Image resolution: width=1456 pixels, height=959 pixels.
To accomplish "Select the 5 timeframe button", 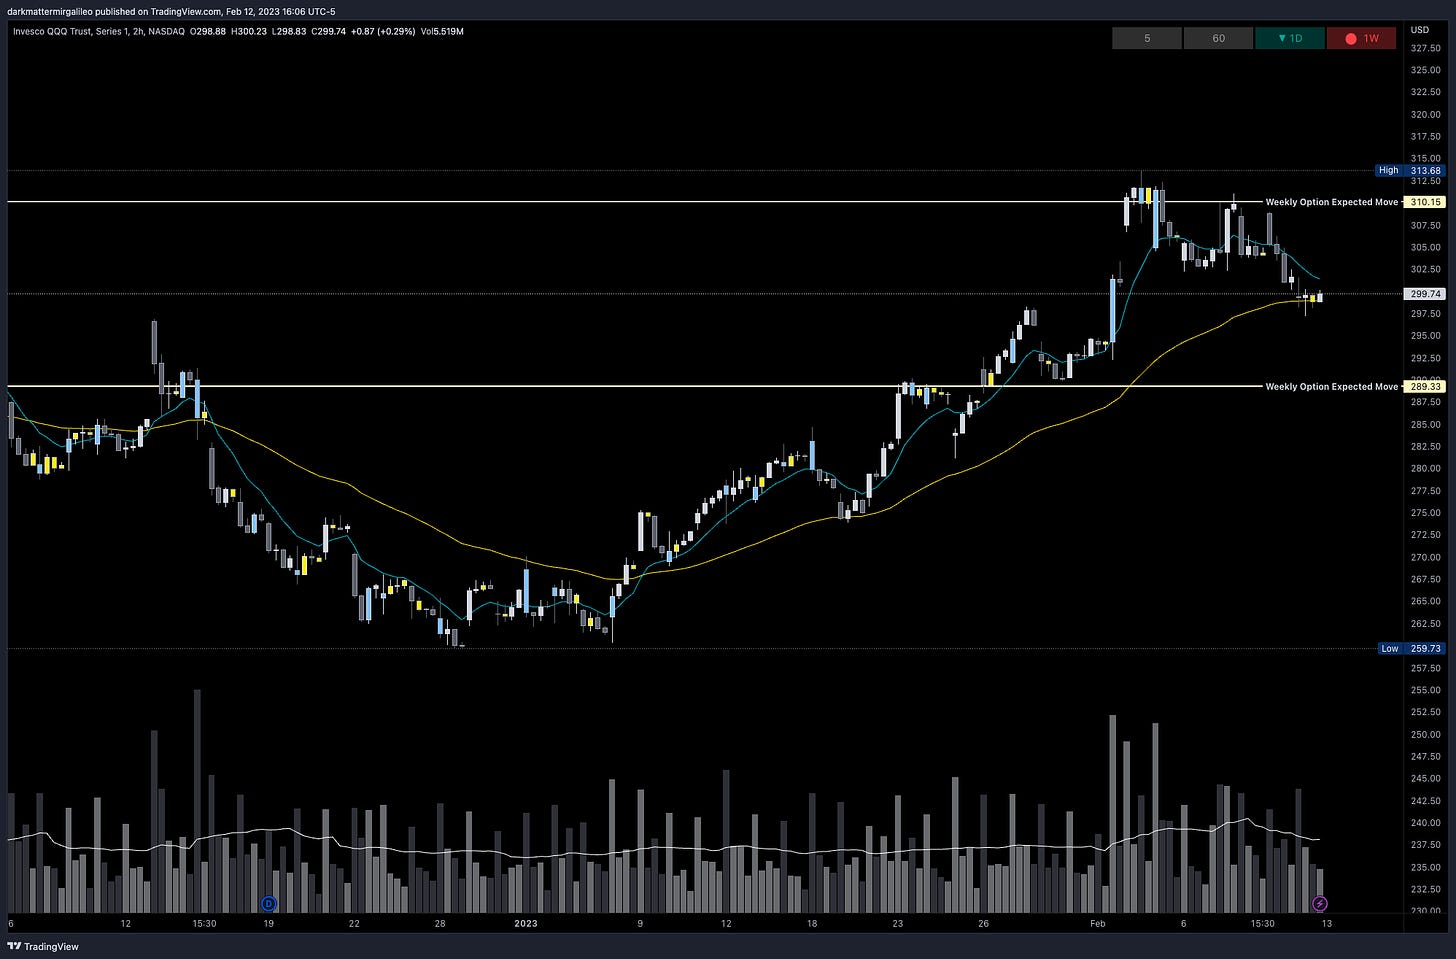I will point(1147,38).
